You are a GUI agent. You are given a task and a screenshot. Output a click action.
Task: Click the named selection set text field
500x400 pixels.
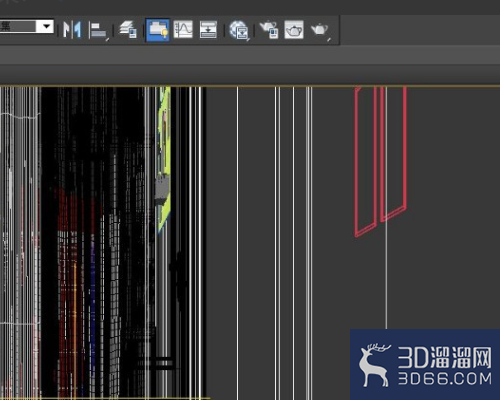18,26
